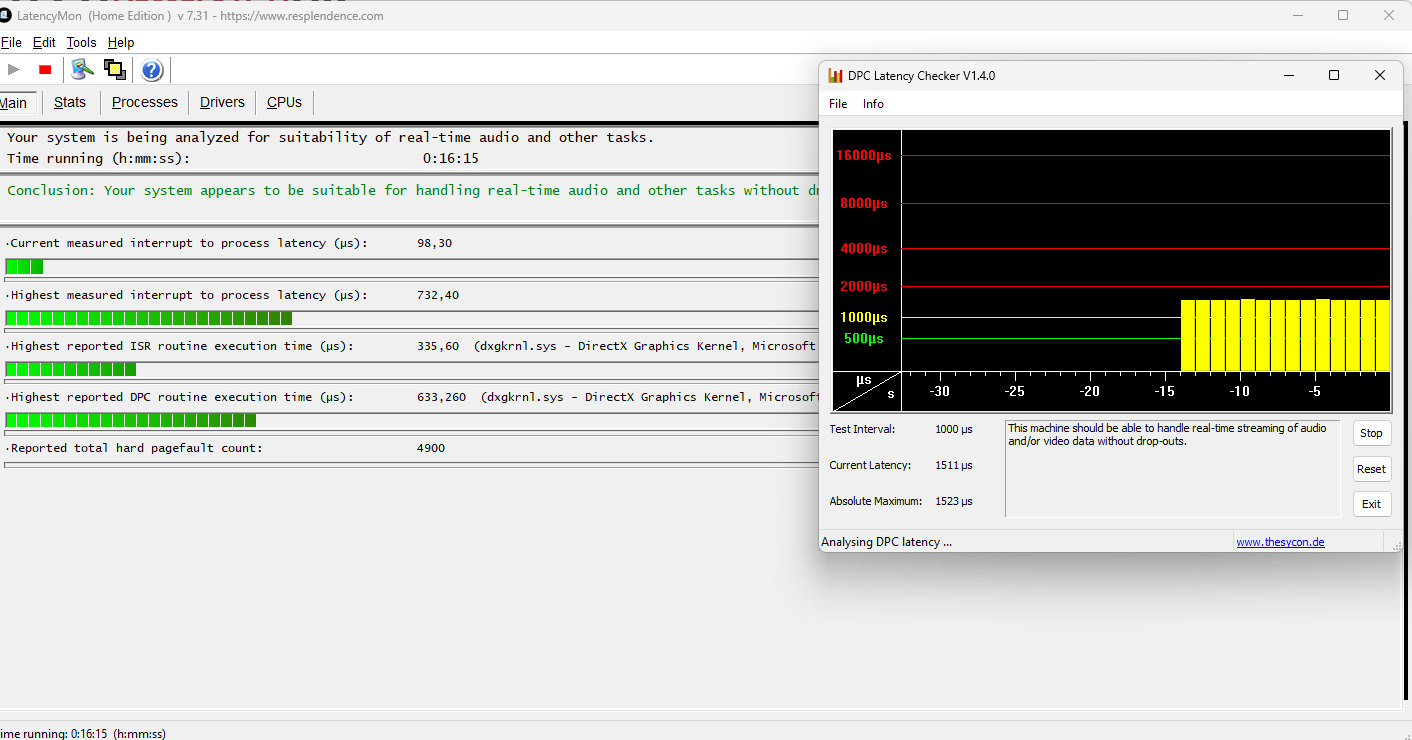The image size is (1412, 740).
Task: Click DPC Latency Checker title bar icon
Action: pos(835,76)
